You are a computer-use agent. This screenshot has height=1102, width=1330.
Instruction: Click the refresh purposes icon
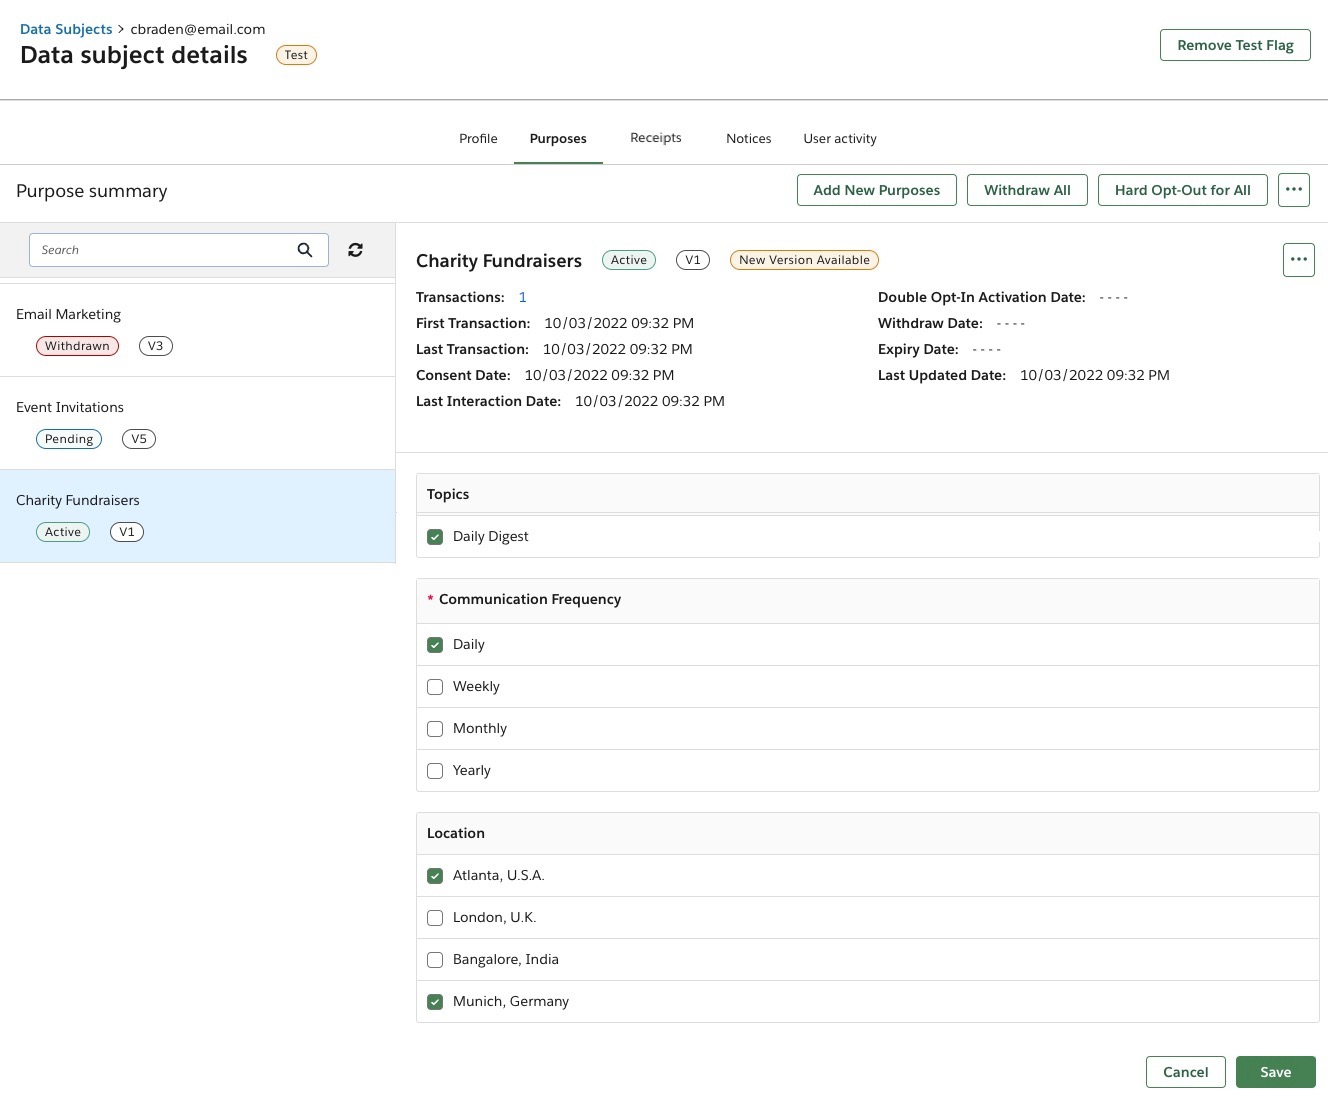(355, 250)
